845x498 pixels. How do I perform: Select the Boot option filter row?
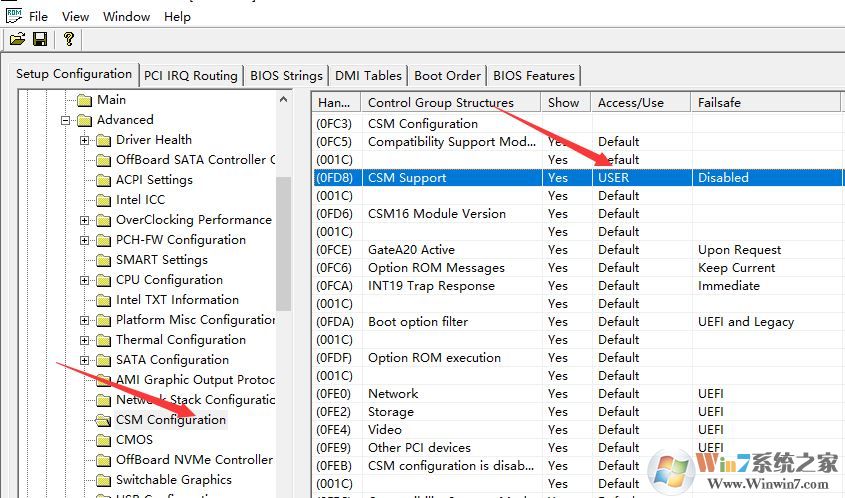click(418, 322)
